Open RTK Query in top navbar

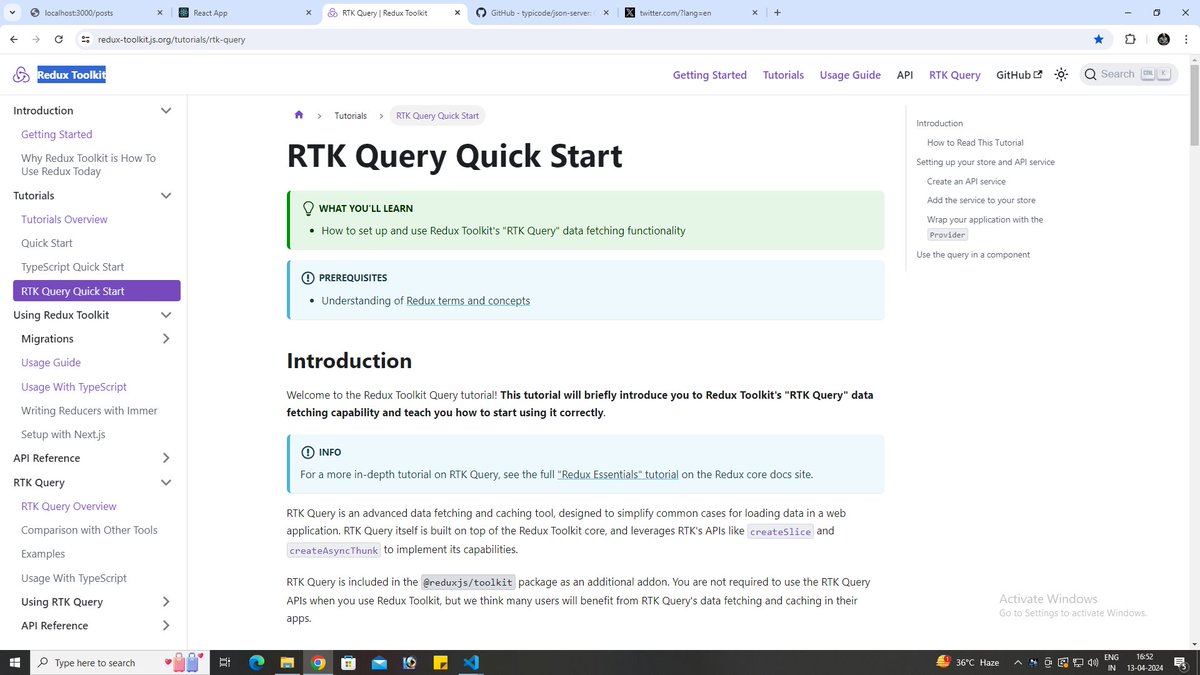click(955, 75)
